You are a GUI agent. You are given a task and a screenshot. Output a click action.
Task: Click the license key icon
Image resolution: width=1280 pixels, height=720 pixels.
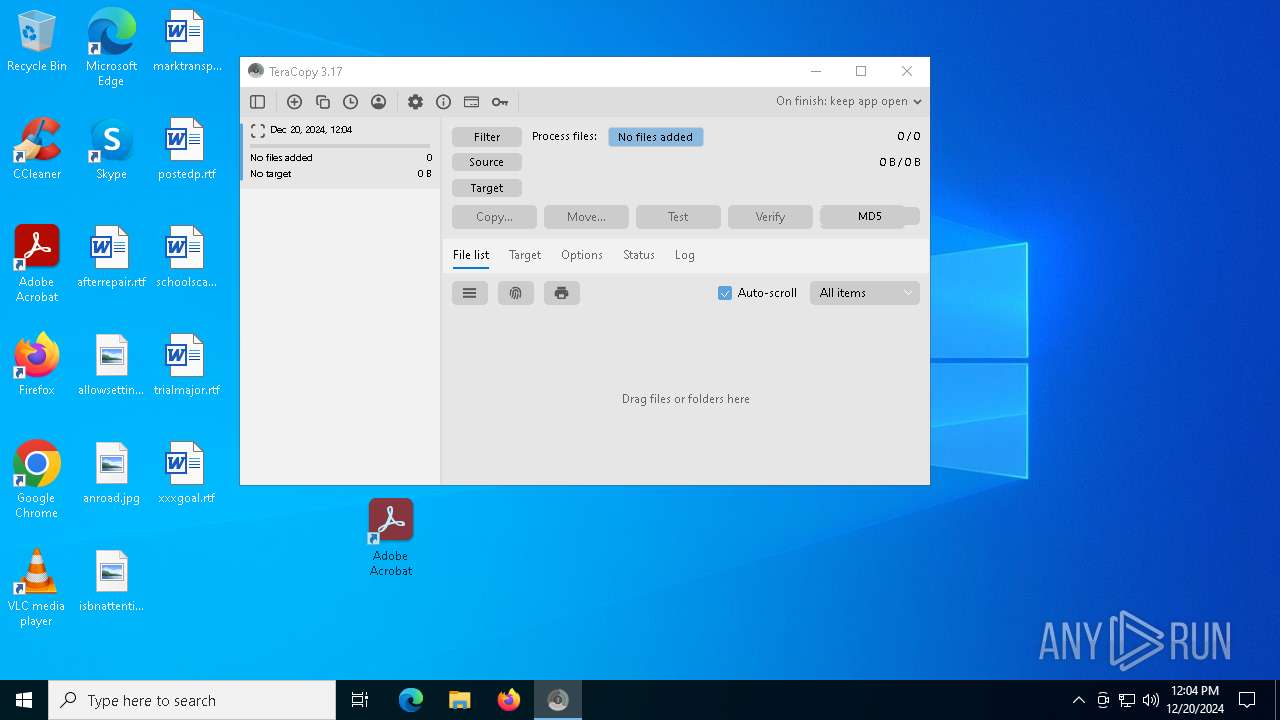tap(500, 102)
